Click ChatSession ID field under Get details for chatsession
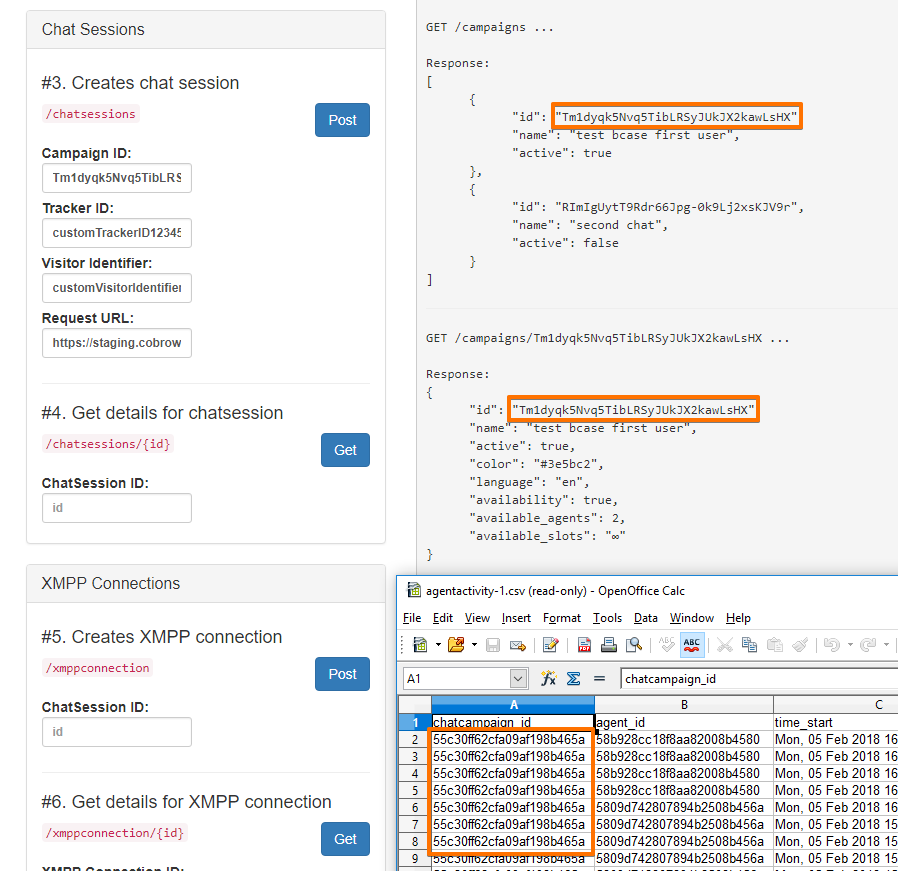The image size is (898, 871). pyautogui.click(x=117, y=508)
